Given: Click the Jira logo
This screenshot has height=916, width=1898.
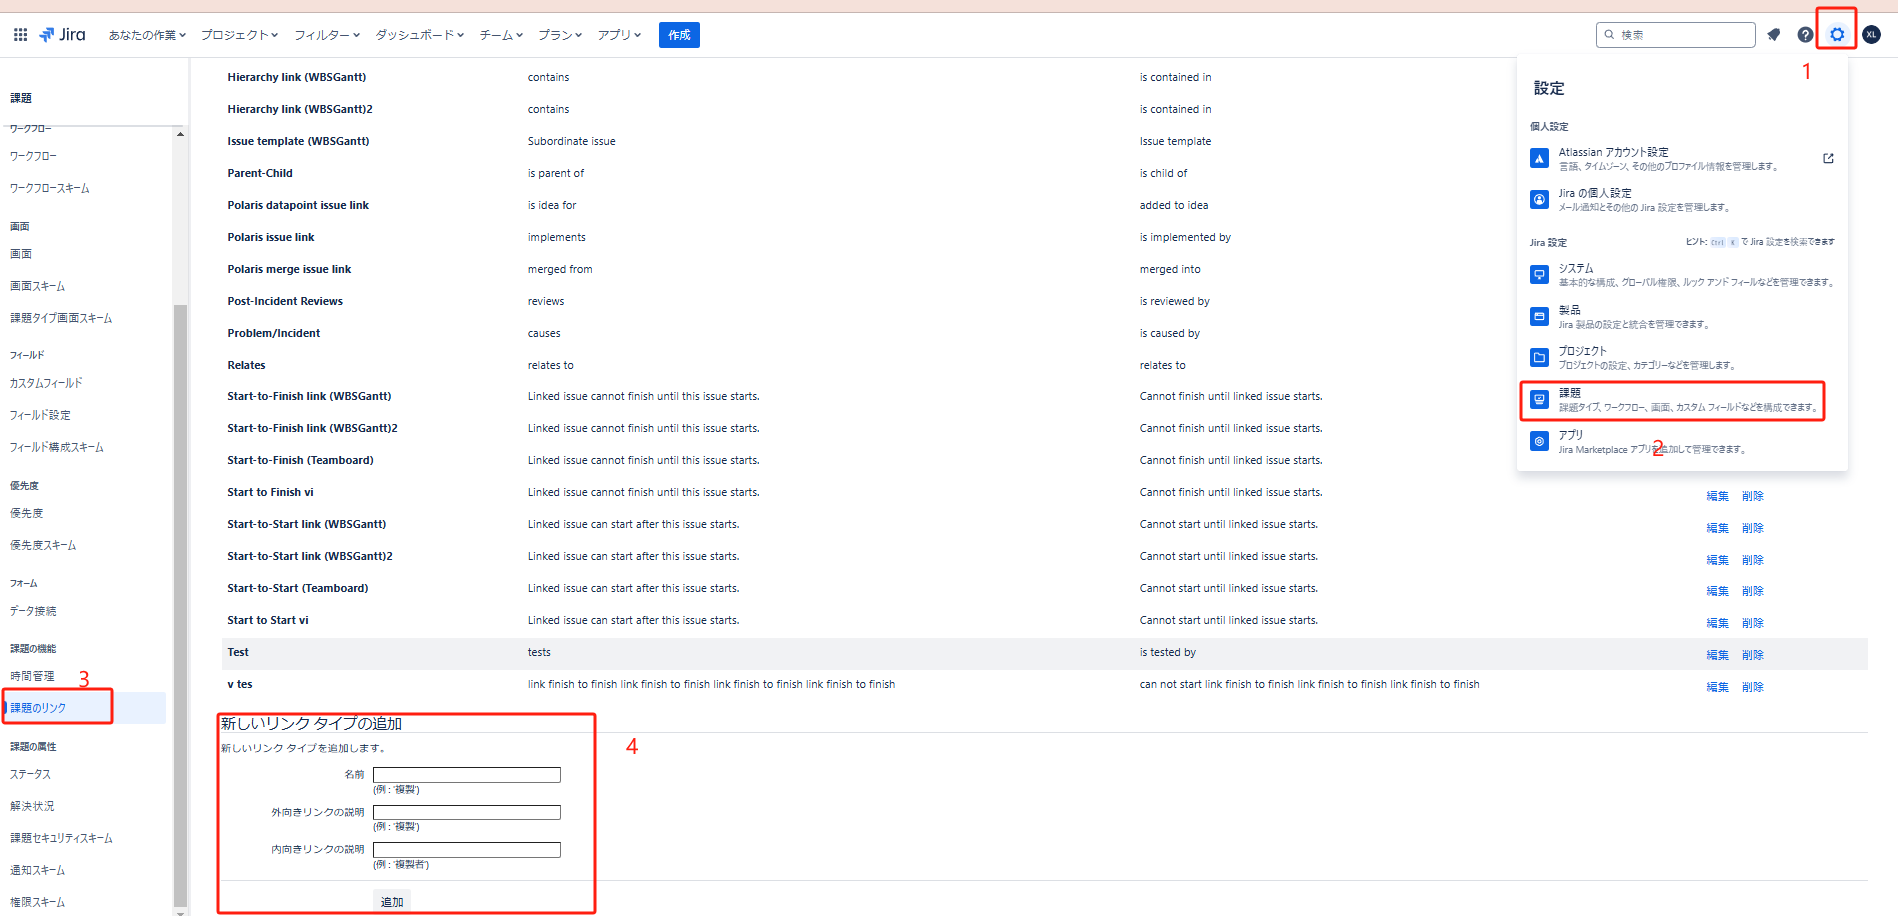Looking at the screenshot, I should [x=62, y=35].
